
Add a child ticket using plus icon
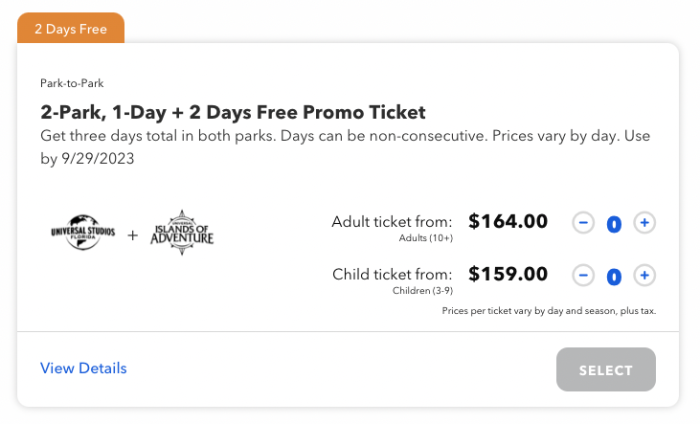click(644, 275)
